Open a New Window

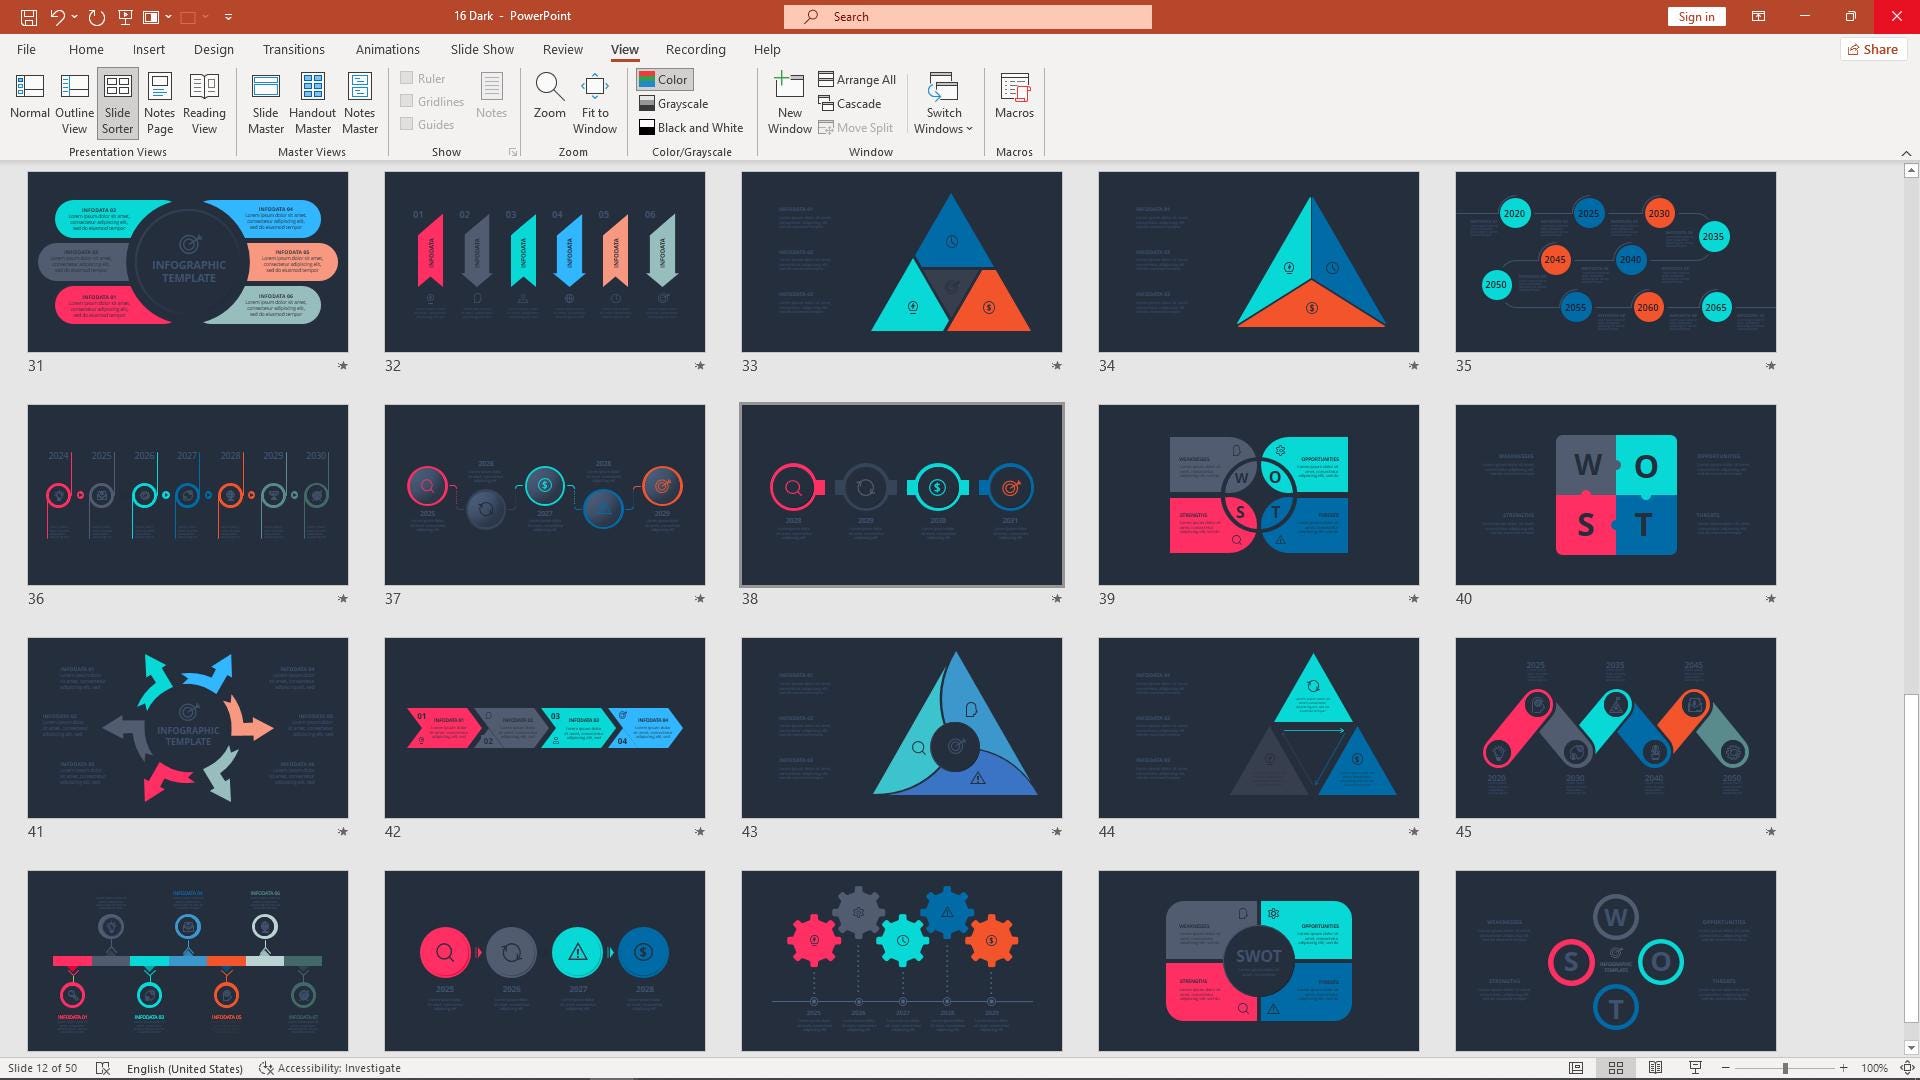[789, 103]
